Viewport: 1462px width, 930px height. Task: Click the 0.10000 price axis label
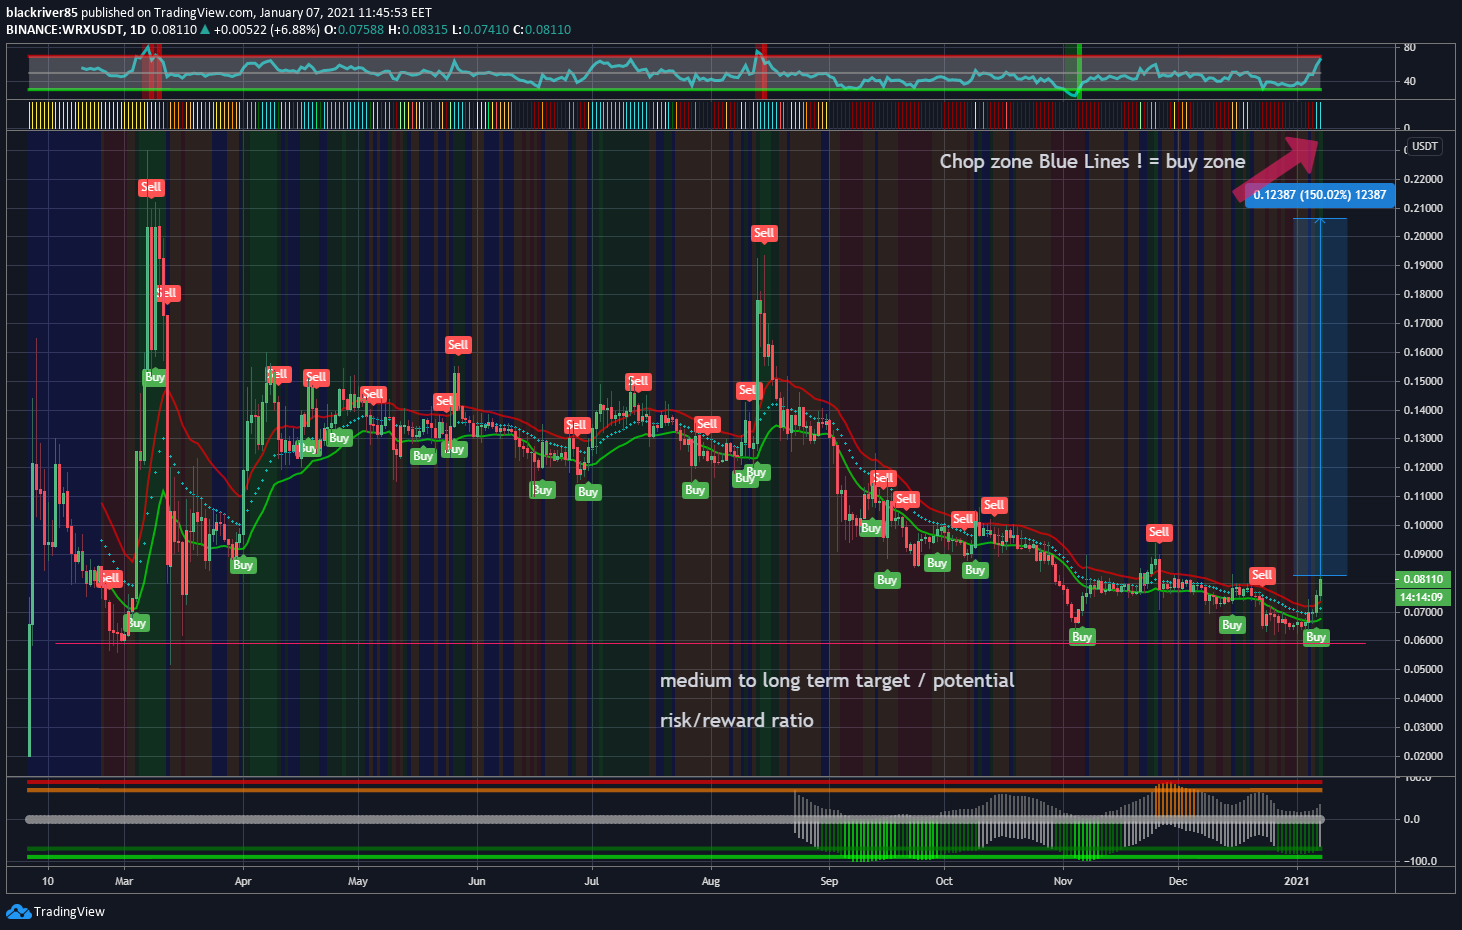(1423, 525)
